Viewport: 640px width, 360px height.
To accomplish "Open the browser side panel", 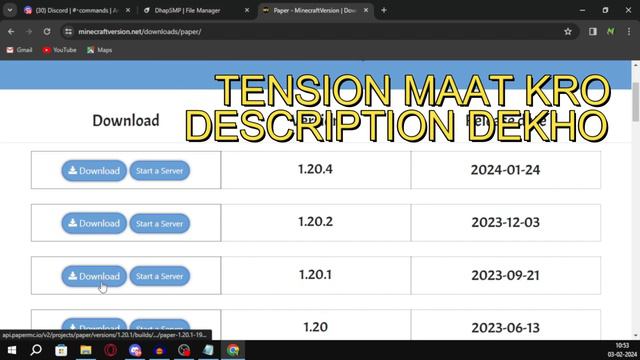I will point(593,31).
